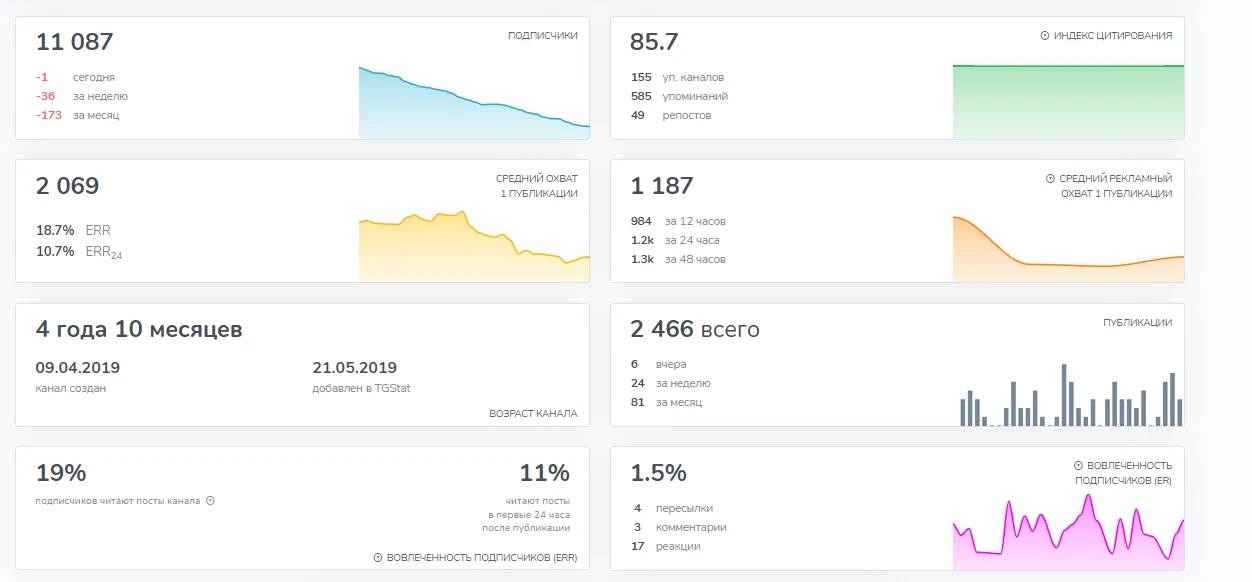
Task: Click the TGStat added date 21.05.2019
Action: click(355, 368)
